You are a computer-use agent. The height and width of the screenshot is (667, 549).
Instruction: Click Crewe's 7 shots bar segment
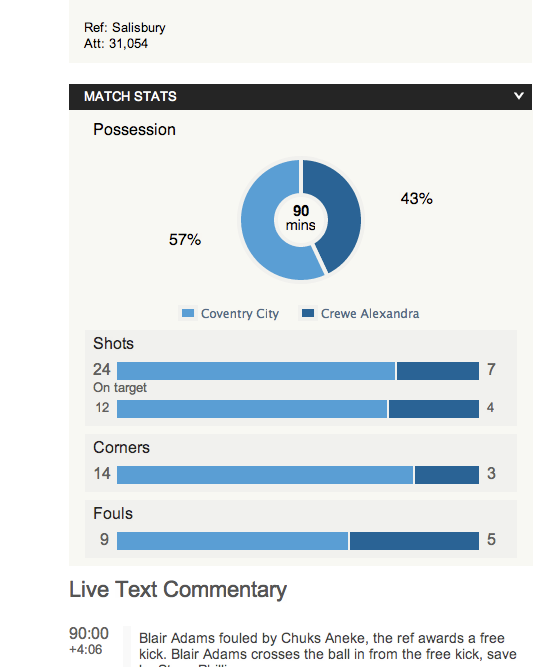pos(438,371)
